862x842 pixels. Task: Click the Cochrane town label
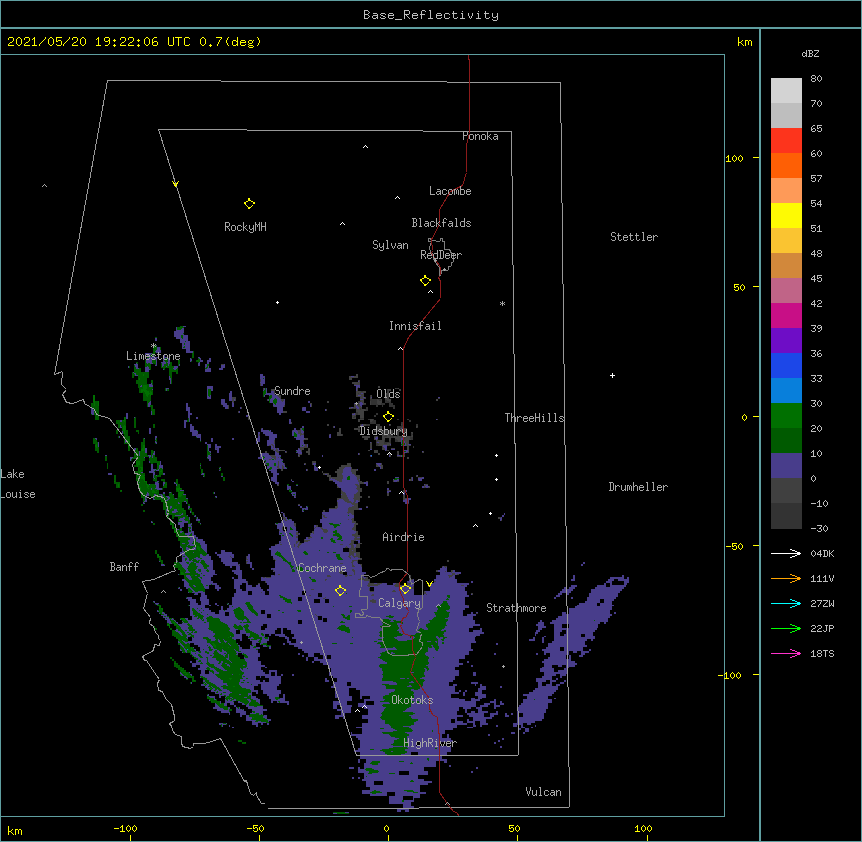click(x=322, y=568)
